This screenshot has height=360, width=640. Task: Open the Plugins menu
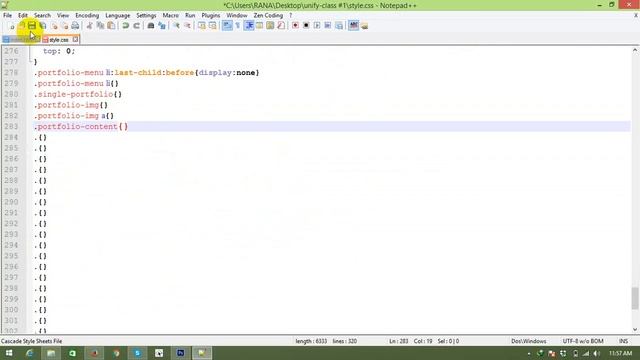click(x=211, y=16)
